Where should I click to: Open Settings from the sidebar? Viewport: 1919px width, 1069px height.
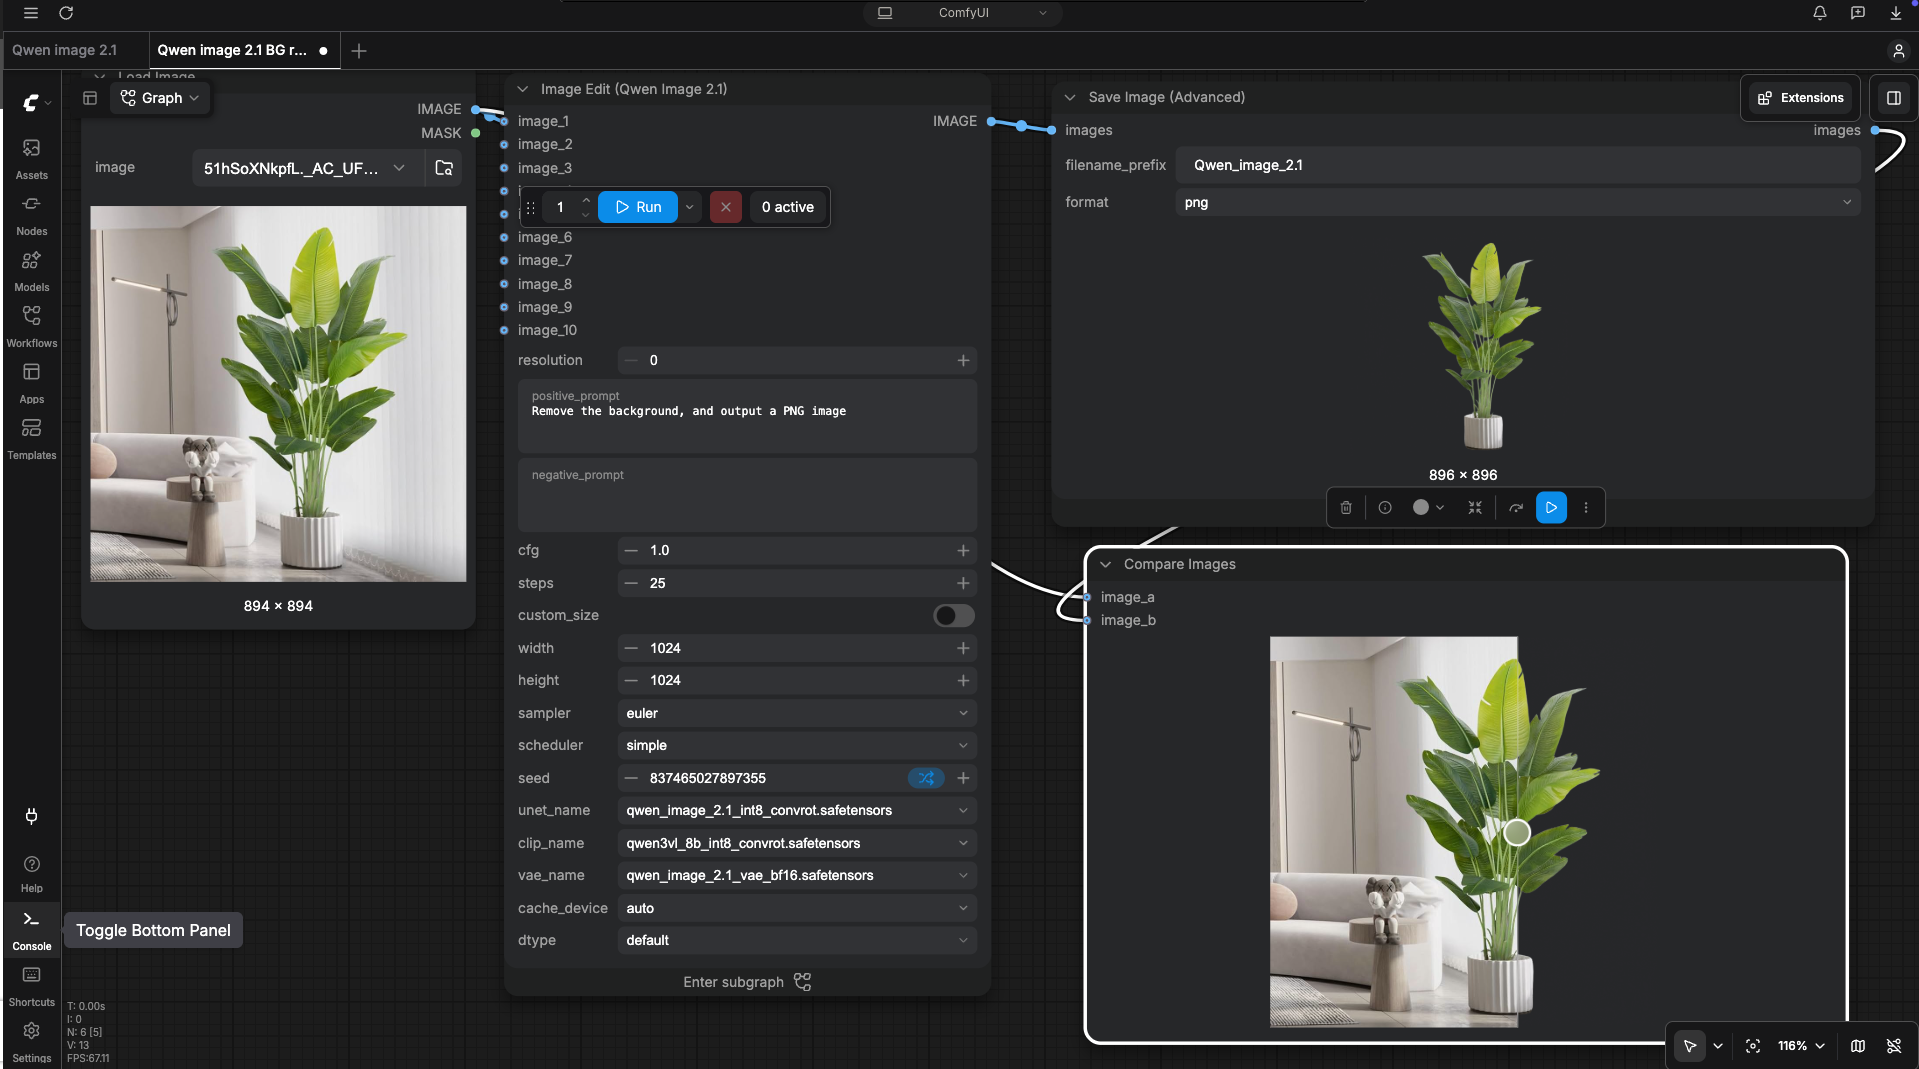tap(31, 1041)
